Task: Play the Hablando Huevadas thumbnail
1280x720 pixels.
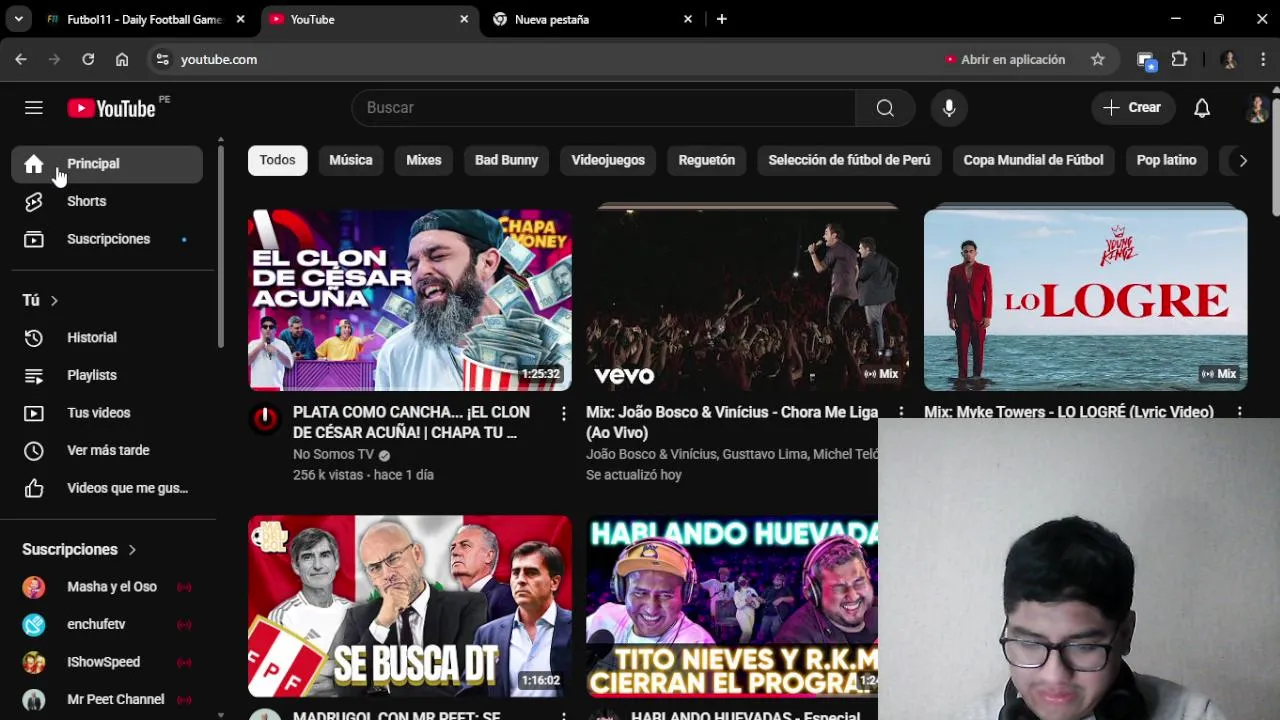Action: pyautogui.click(x=732, y=606)
